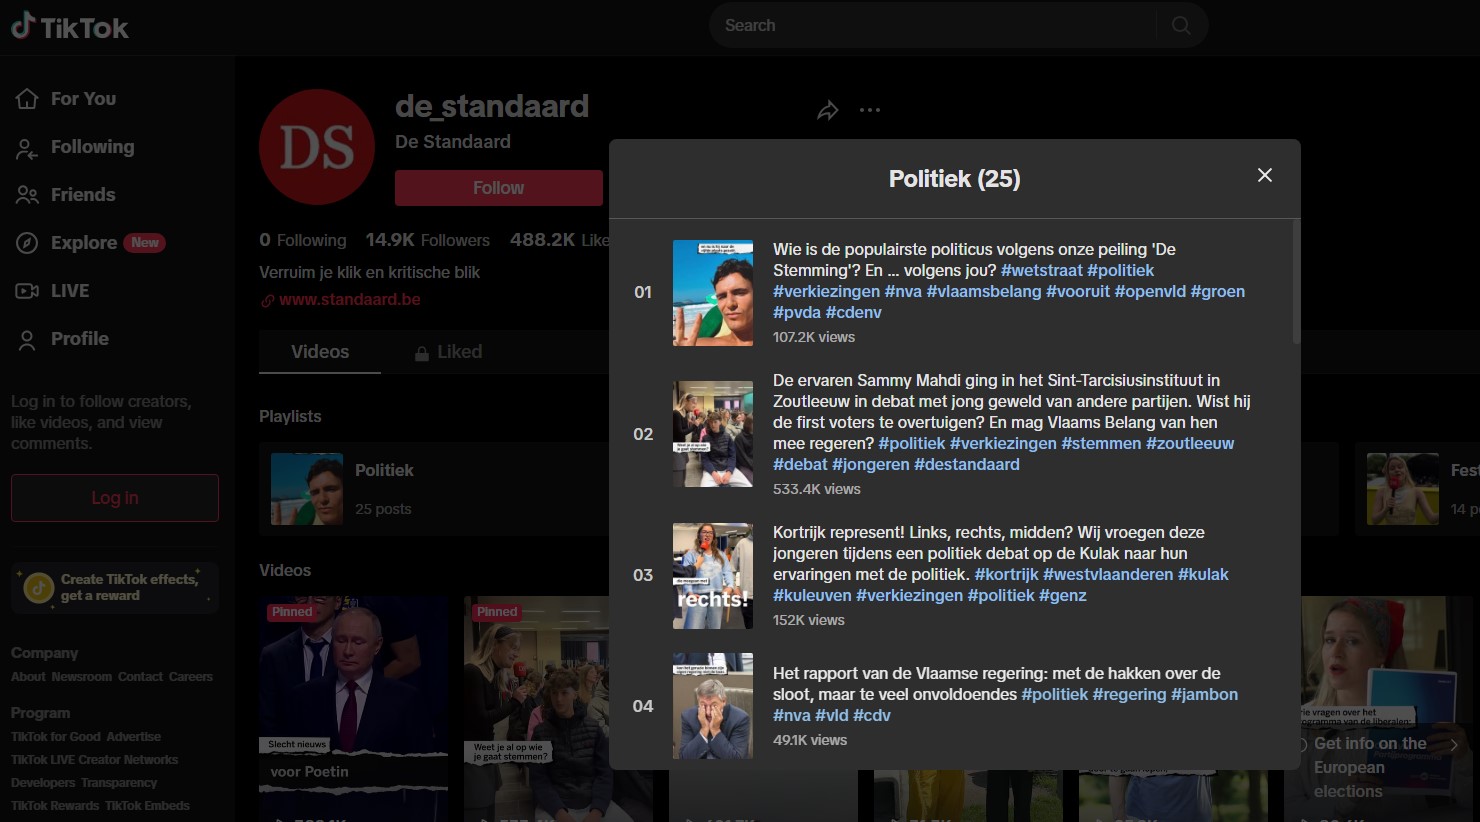Open the pinned 'Weet je al op wie' video

click(x=537, y=709)
